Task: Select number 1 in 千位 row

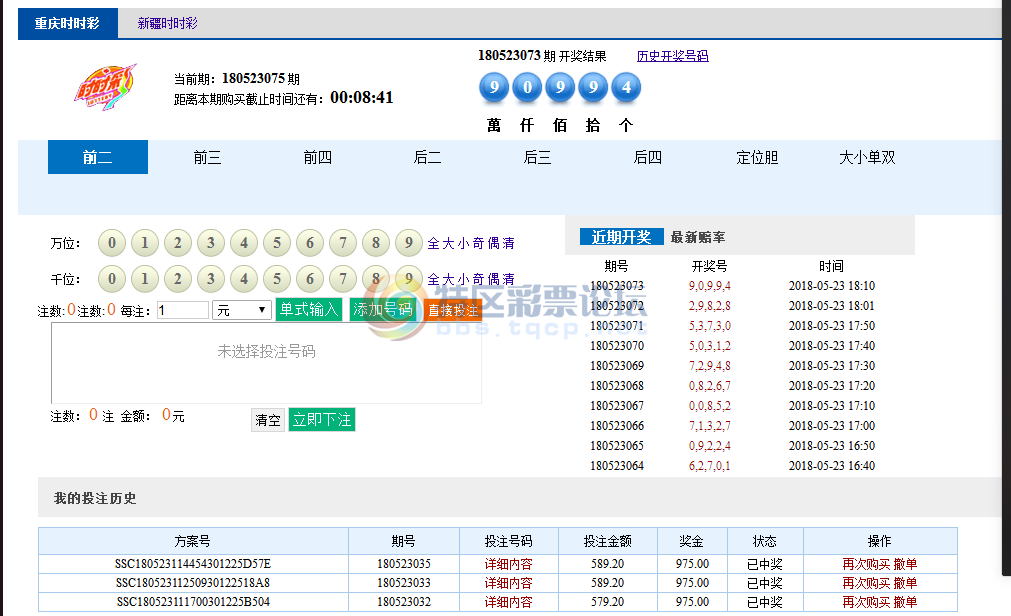Action: [x=144, y=279]
